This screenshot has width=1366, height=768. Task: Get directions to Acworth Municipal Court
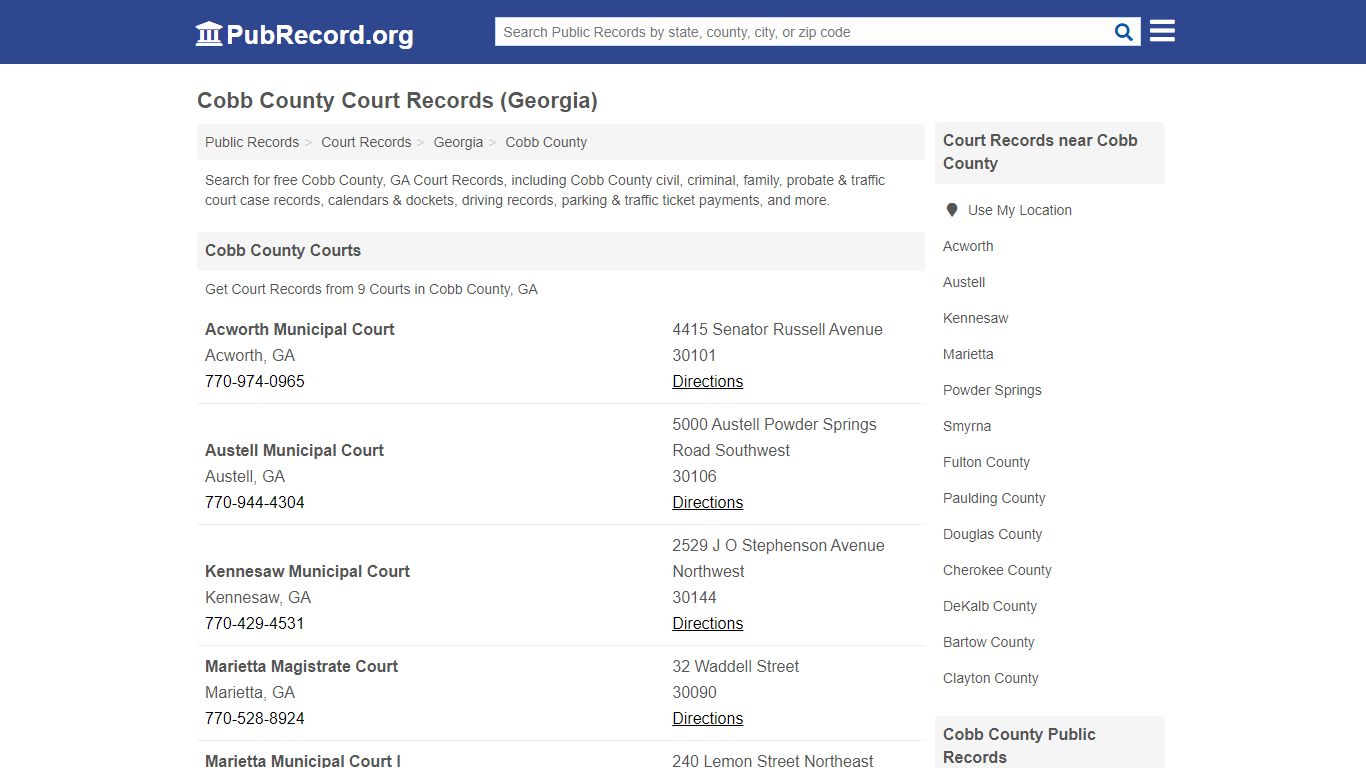pos(707,381)
